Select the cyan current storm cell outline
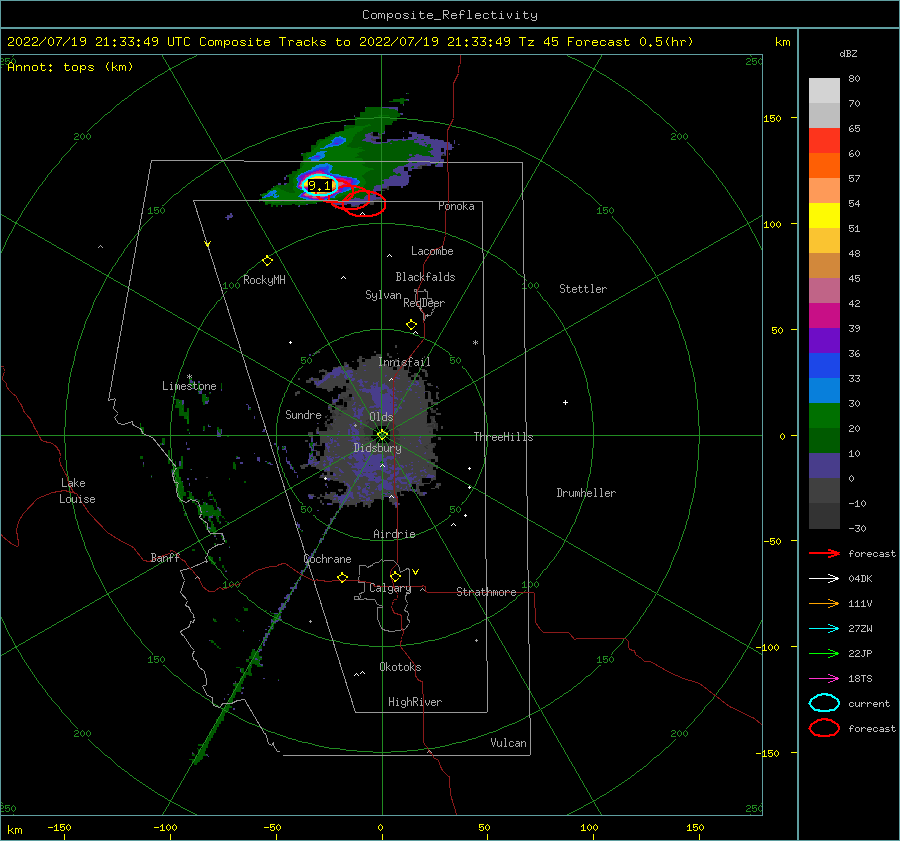This screenshot has width=900, height=841. pos(319,185)
